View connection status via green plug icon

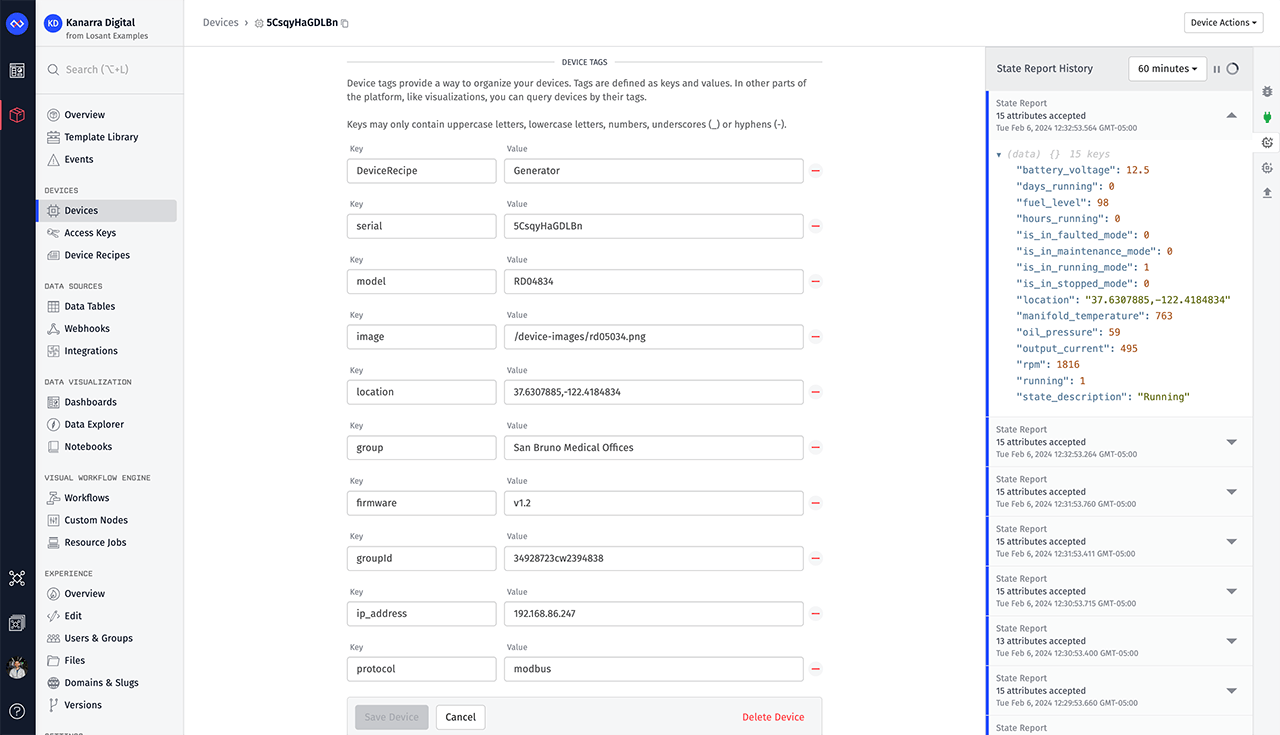(x=1266, y=117)
